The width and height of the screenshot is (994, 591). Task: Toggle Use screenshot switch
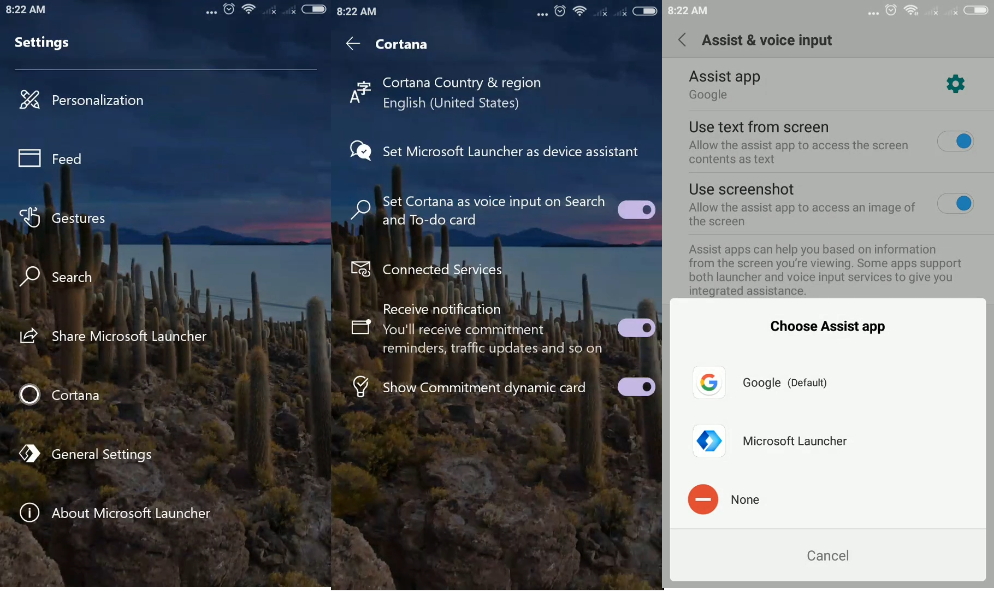pos(955,203)
